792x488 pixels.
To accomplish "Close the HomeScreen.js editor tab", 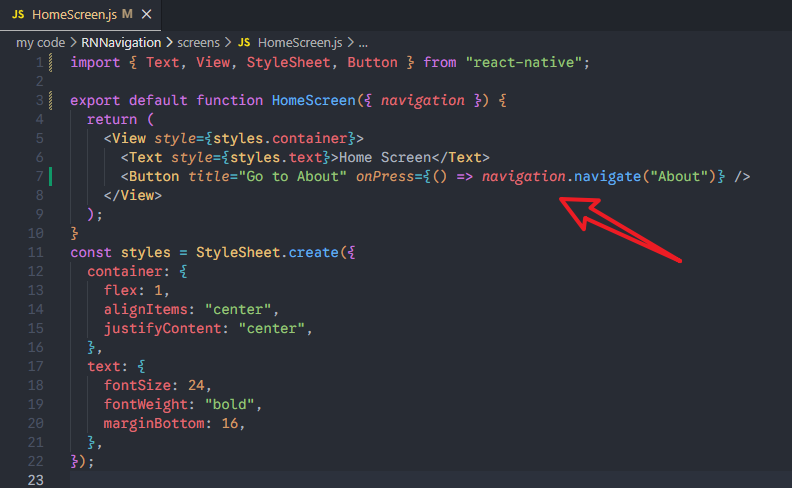I will [146, 15].
